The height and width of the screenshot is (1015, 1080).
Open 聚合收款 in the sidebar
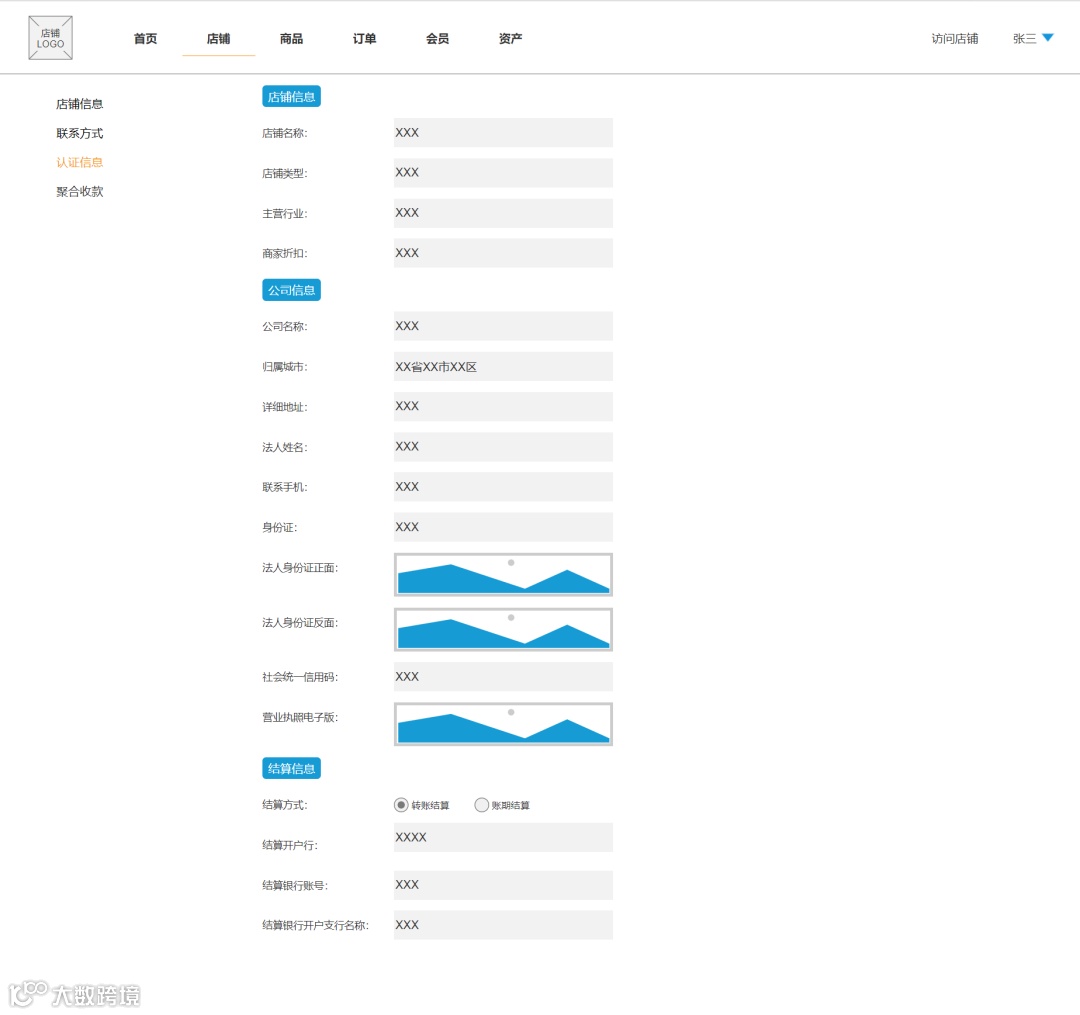point(80,191)
